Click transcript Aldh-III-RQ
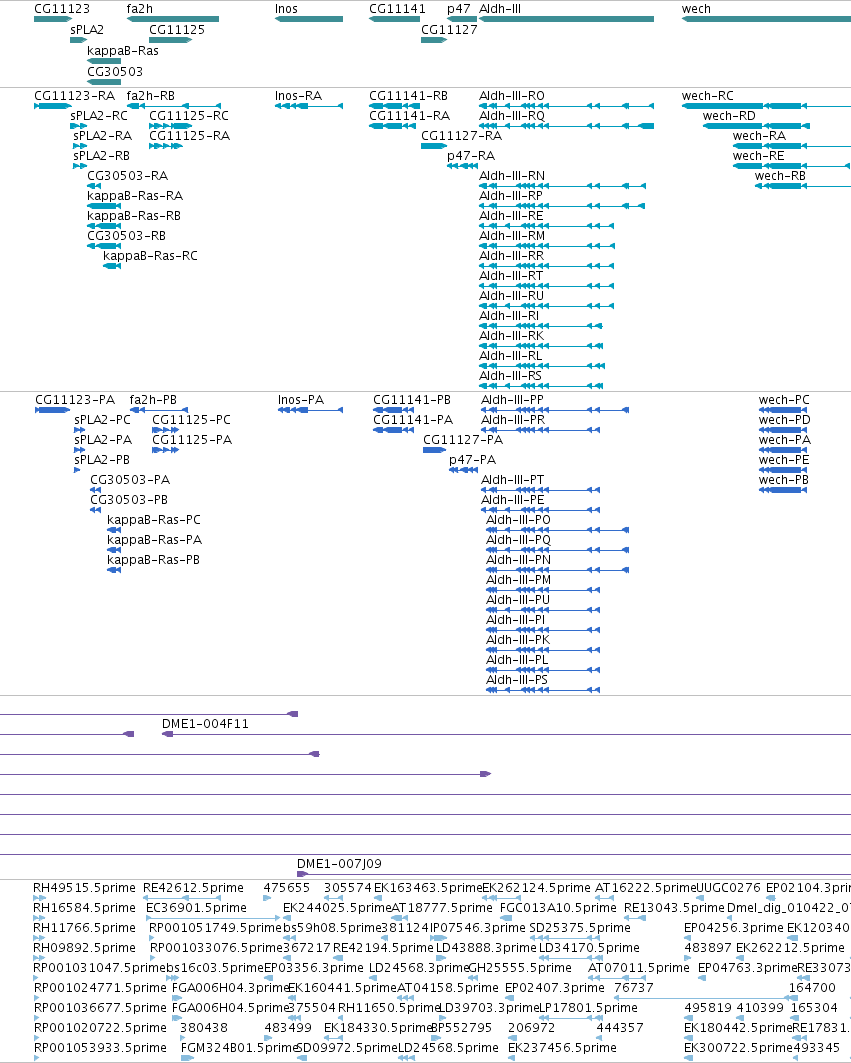The width and height of the screenshot is (851, 1063). pos(566,126)
